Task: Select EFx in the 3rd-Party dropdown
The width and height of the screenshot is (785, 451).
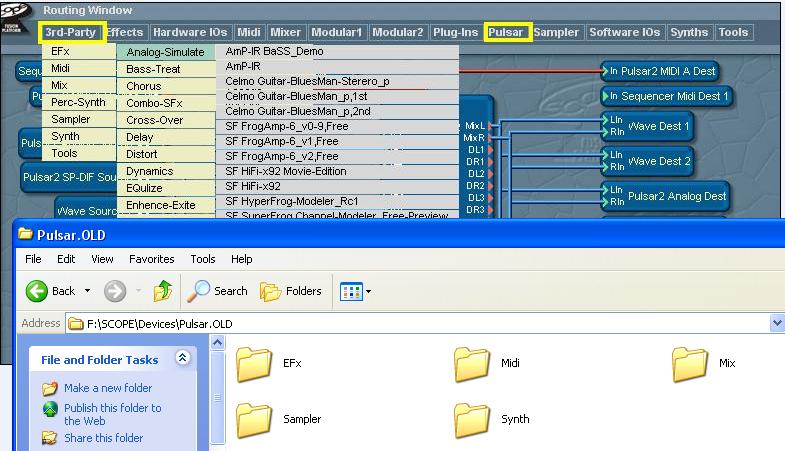Action: pos(79,52)
